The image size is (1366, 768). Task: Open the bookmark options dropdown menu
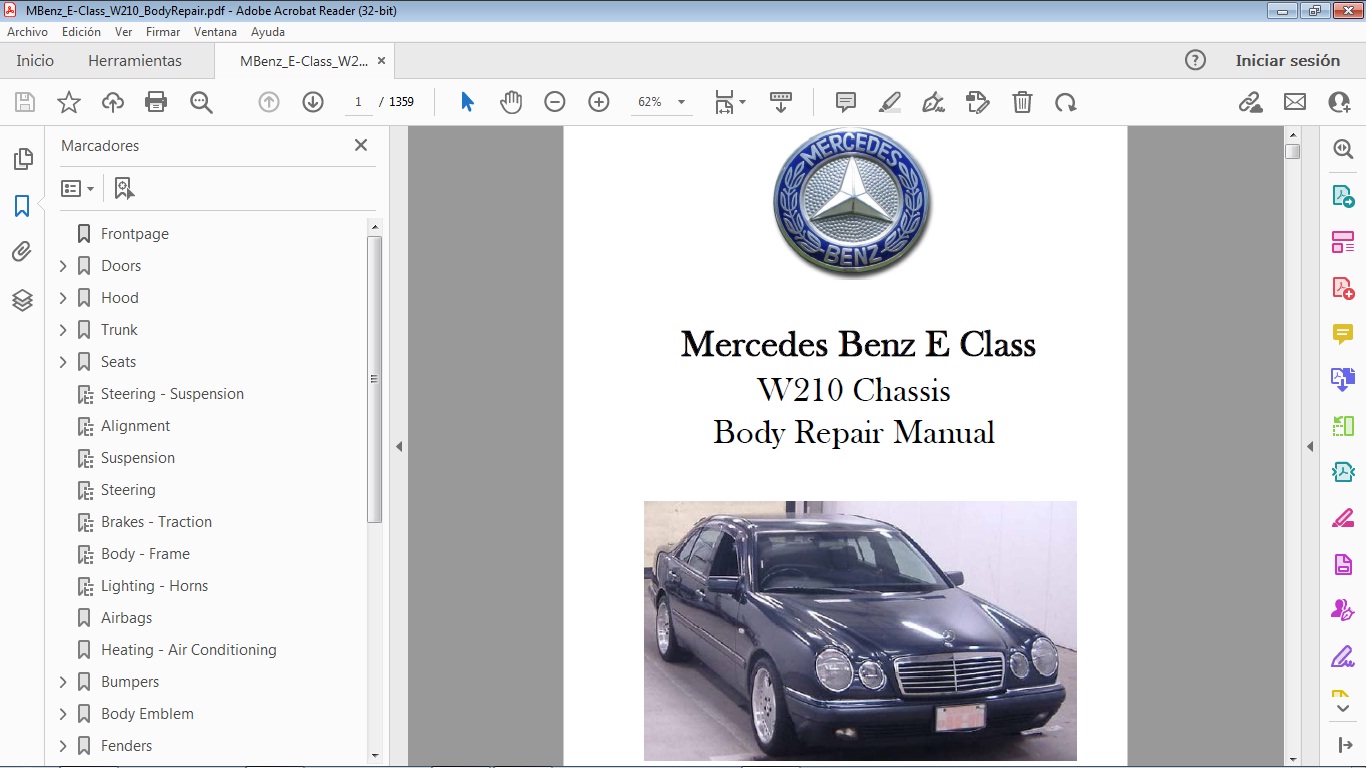[77, 188]
